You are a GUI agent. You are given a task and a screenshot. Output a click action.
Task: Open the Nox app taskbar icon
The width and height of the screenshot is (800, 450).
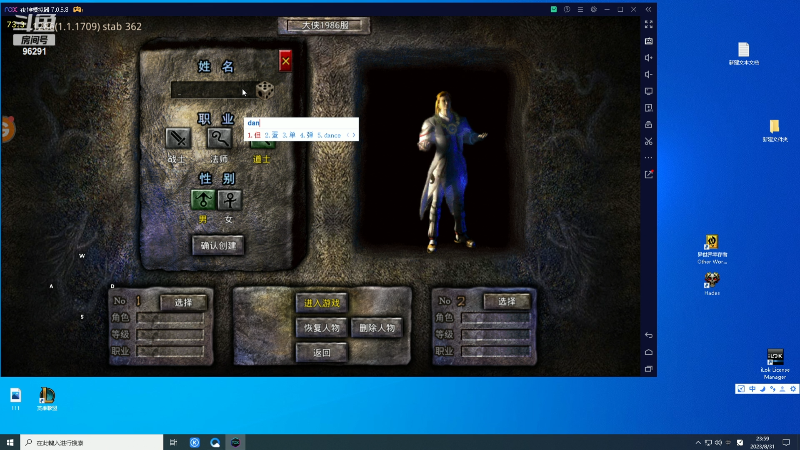pos(235,442)
